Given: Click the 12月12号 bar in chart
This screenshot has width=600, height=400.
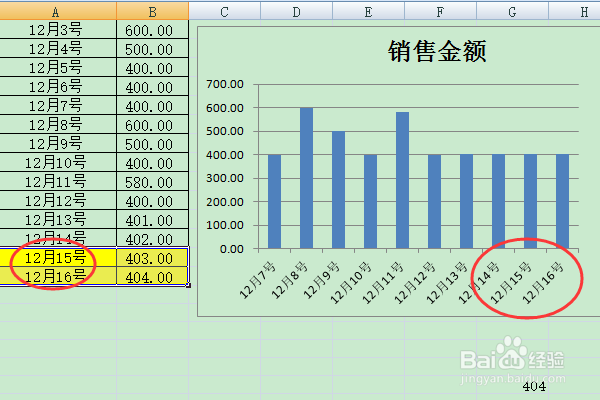Looking at the screenshot, I should pyautogui.click(x=434, y=202).
